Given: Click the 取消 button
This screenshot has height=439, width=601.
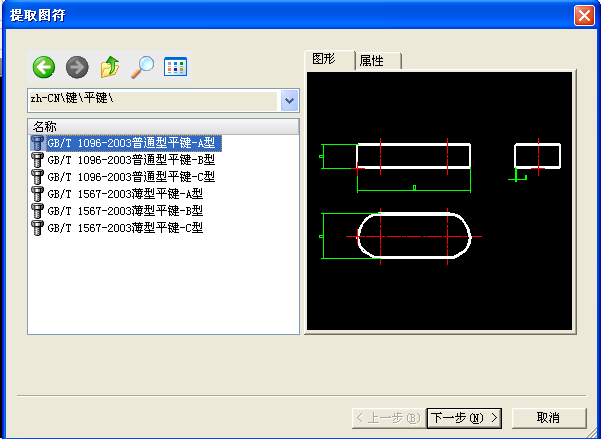Looking at the screenshot, I should pyautogui.click(x=547, y=417).
